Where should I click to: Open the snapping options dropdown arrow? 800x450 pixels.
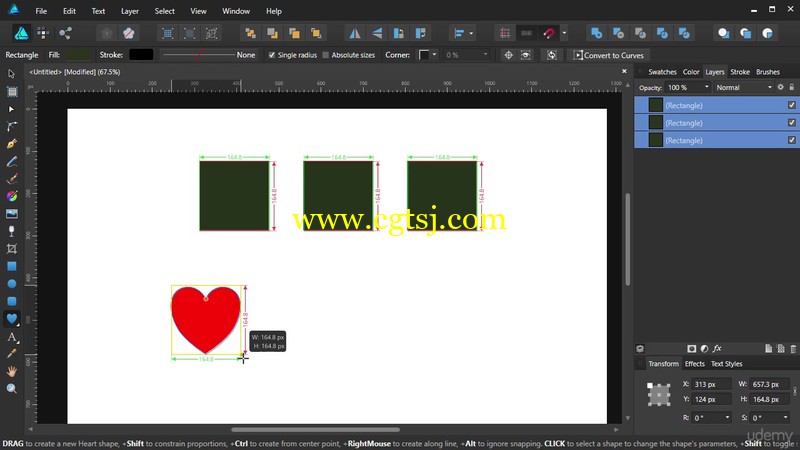(x=564, y=34)
